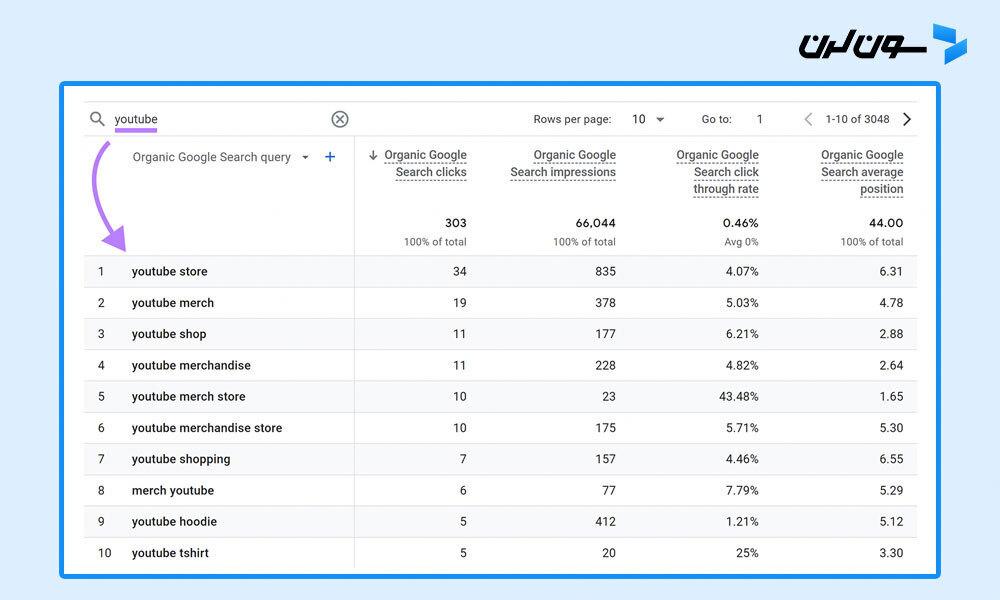Sort by Organic Google Search impressions column
This screenshot has width=1000, height=600.
click(x=563, y=163)
